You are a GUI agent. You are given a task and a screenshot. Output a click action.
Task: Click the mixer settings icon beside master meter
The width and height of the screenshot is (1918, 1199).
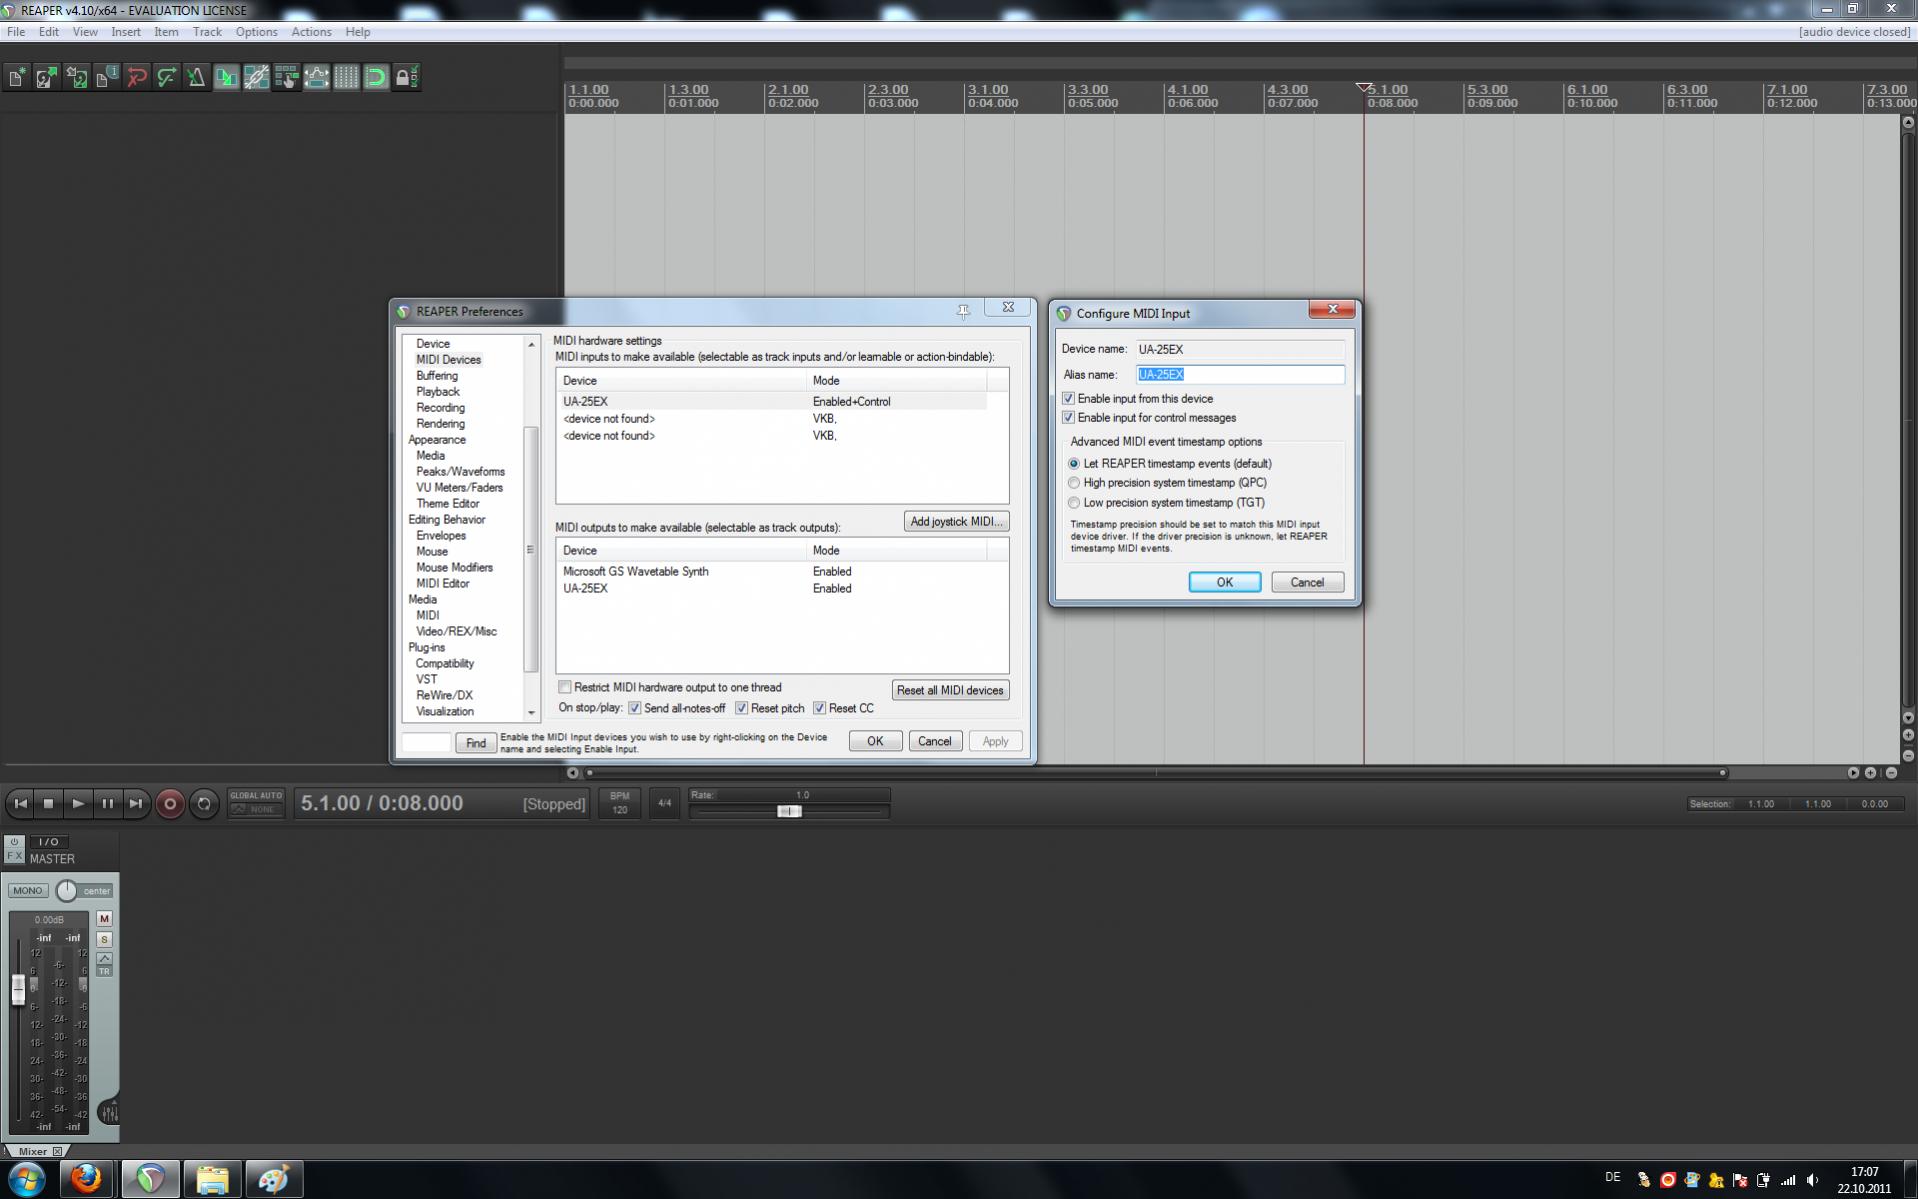point(109,1112)
